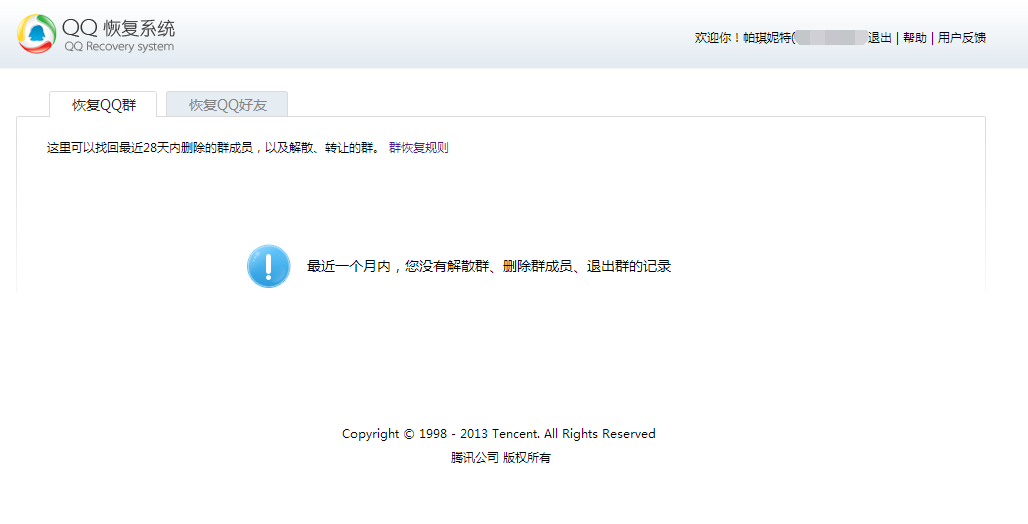Open the 群恢复规则 link

(418, 148)
